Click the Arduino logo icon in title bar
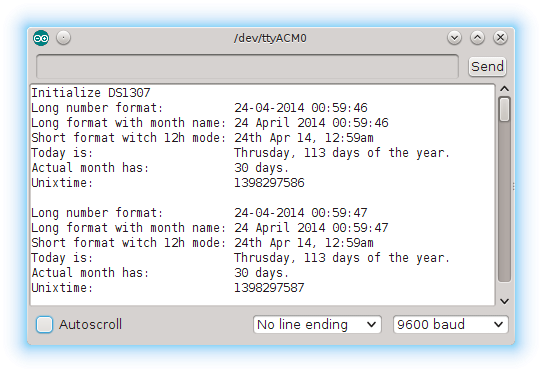This screenshot has height=372, width=542. 41,38
